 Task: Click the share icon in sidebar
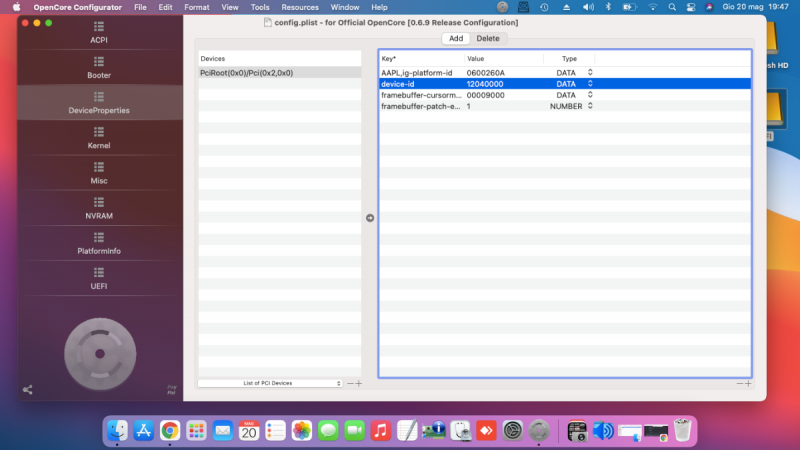coord(27,389)
